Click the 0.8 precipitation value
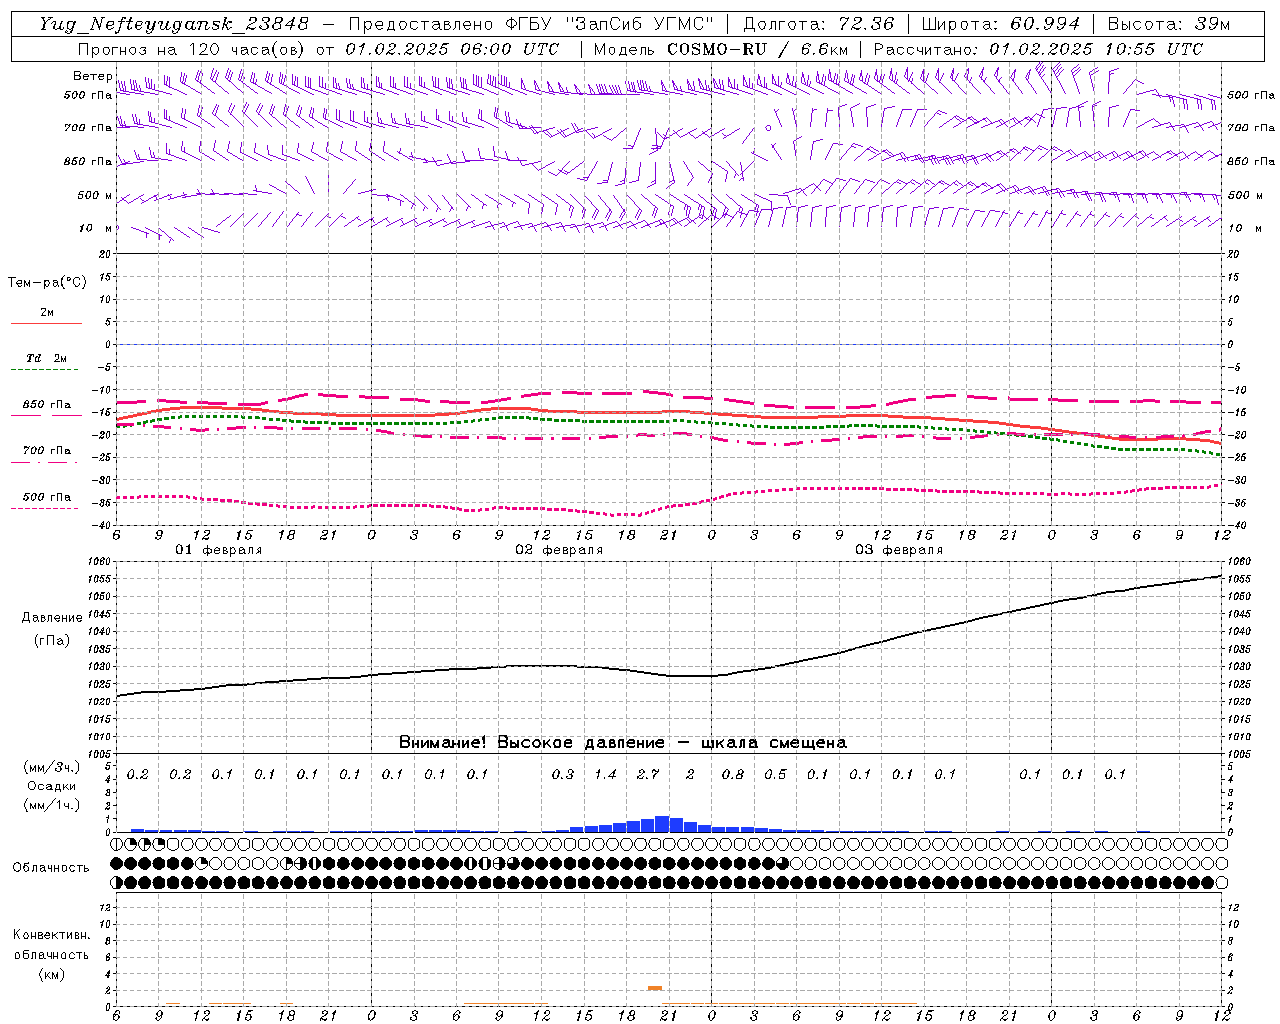The width and height of the screenshot is (1280, 1024). click(733, 774)
